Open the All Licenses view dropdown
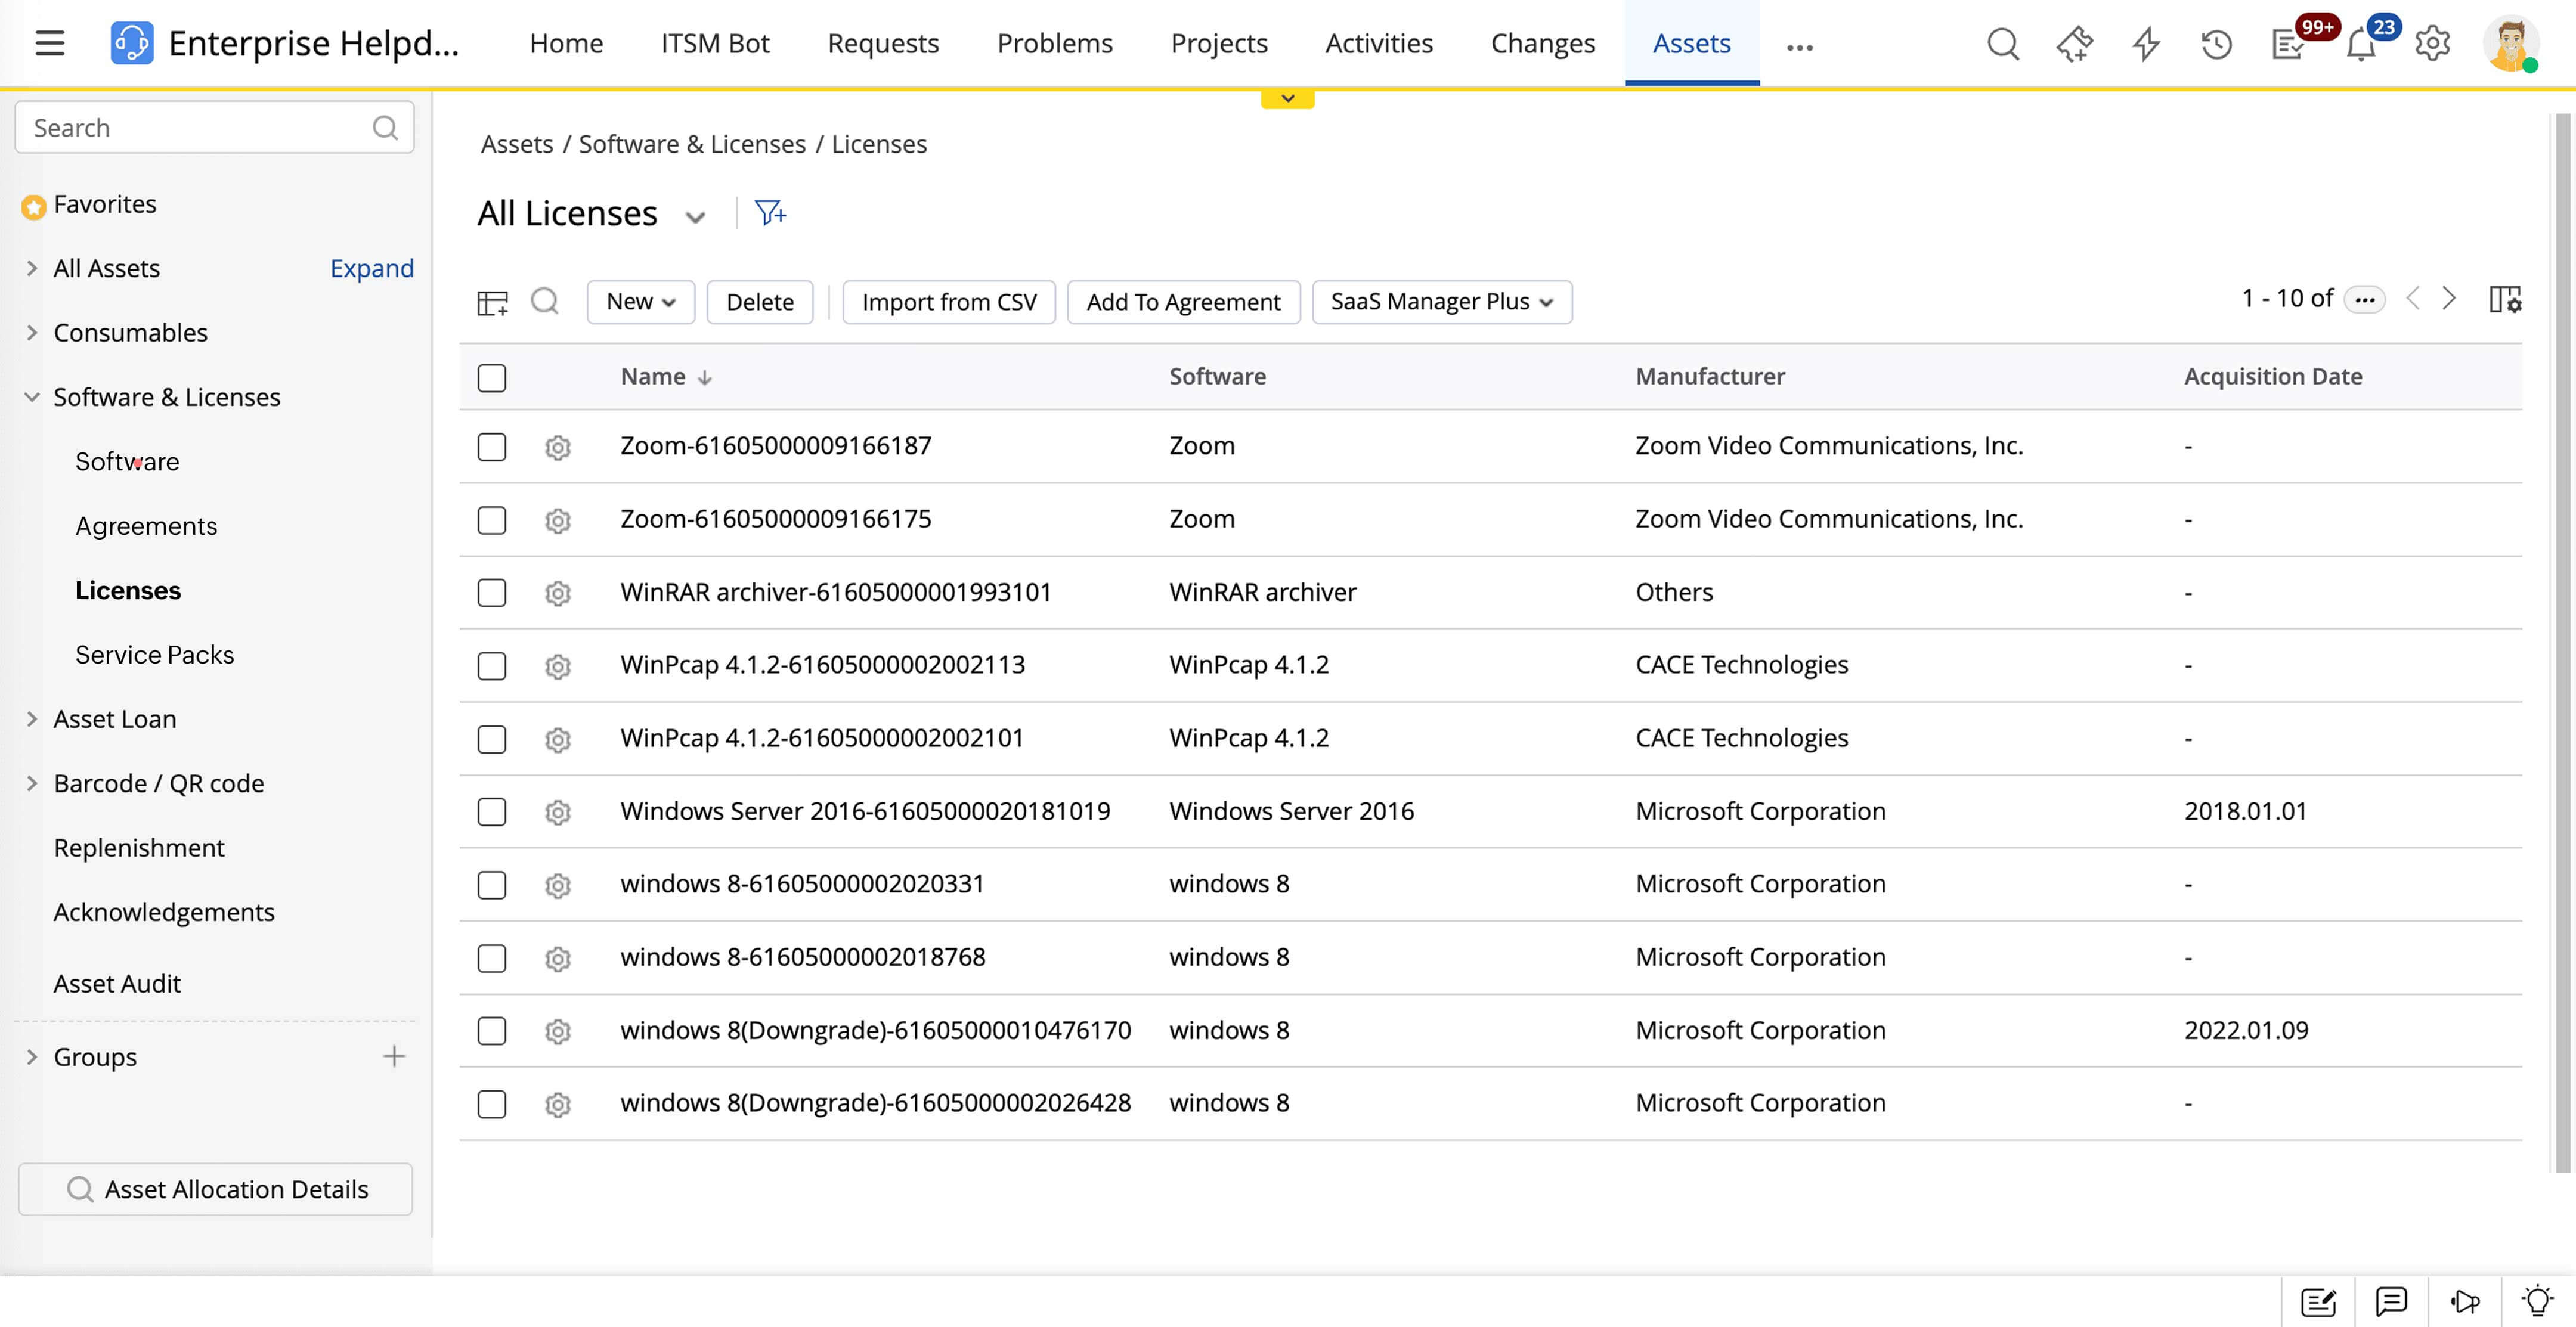 click(695, 215)
